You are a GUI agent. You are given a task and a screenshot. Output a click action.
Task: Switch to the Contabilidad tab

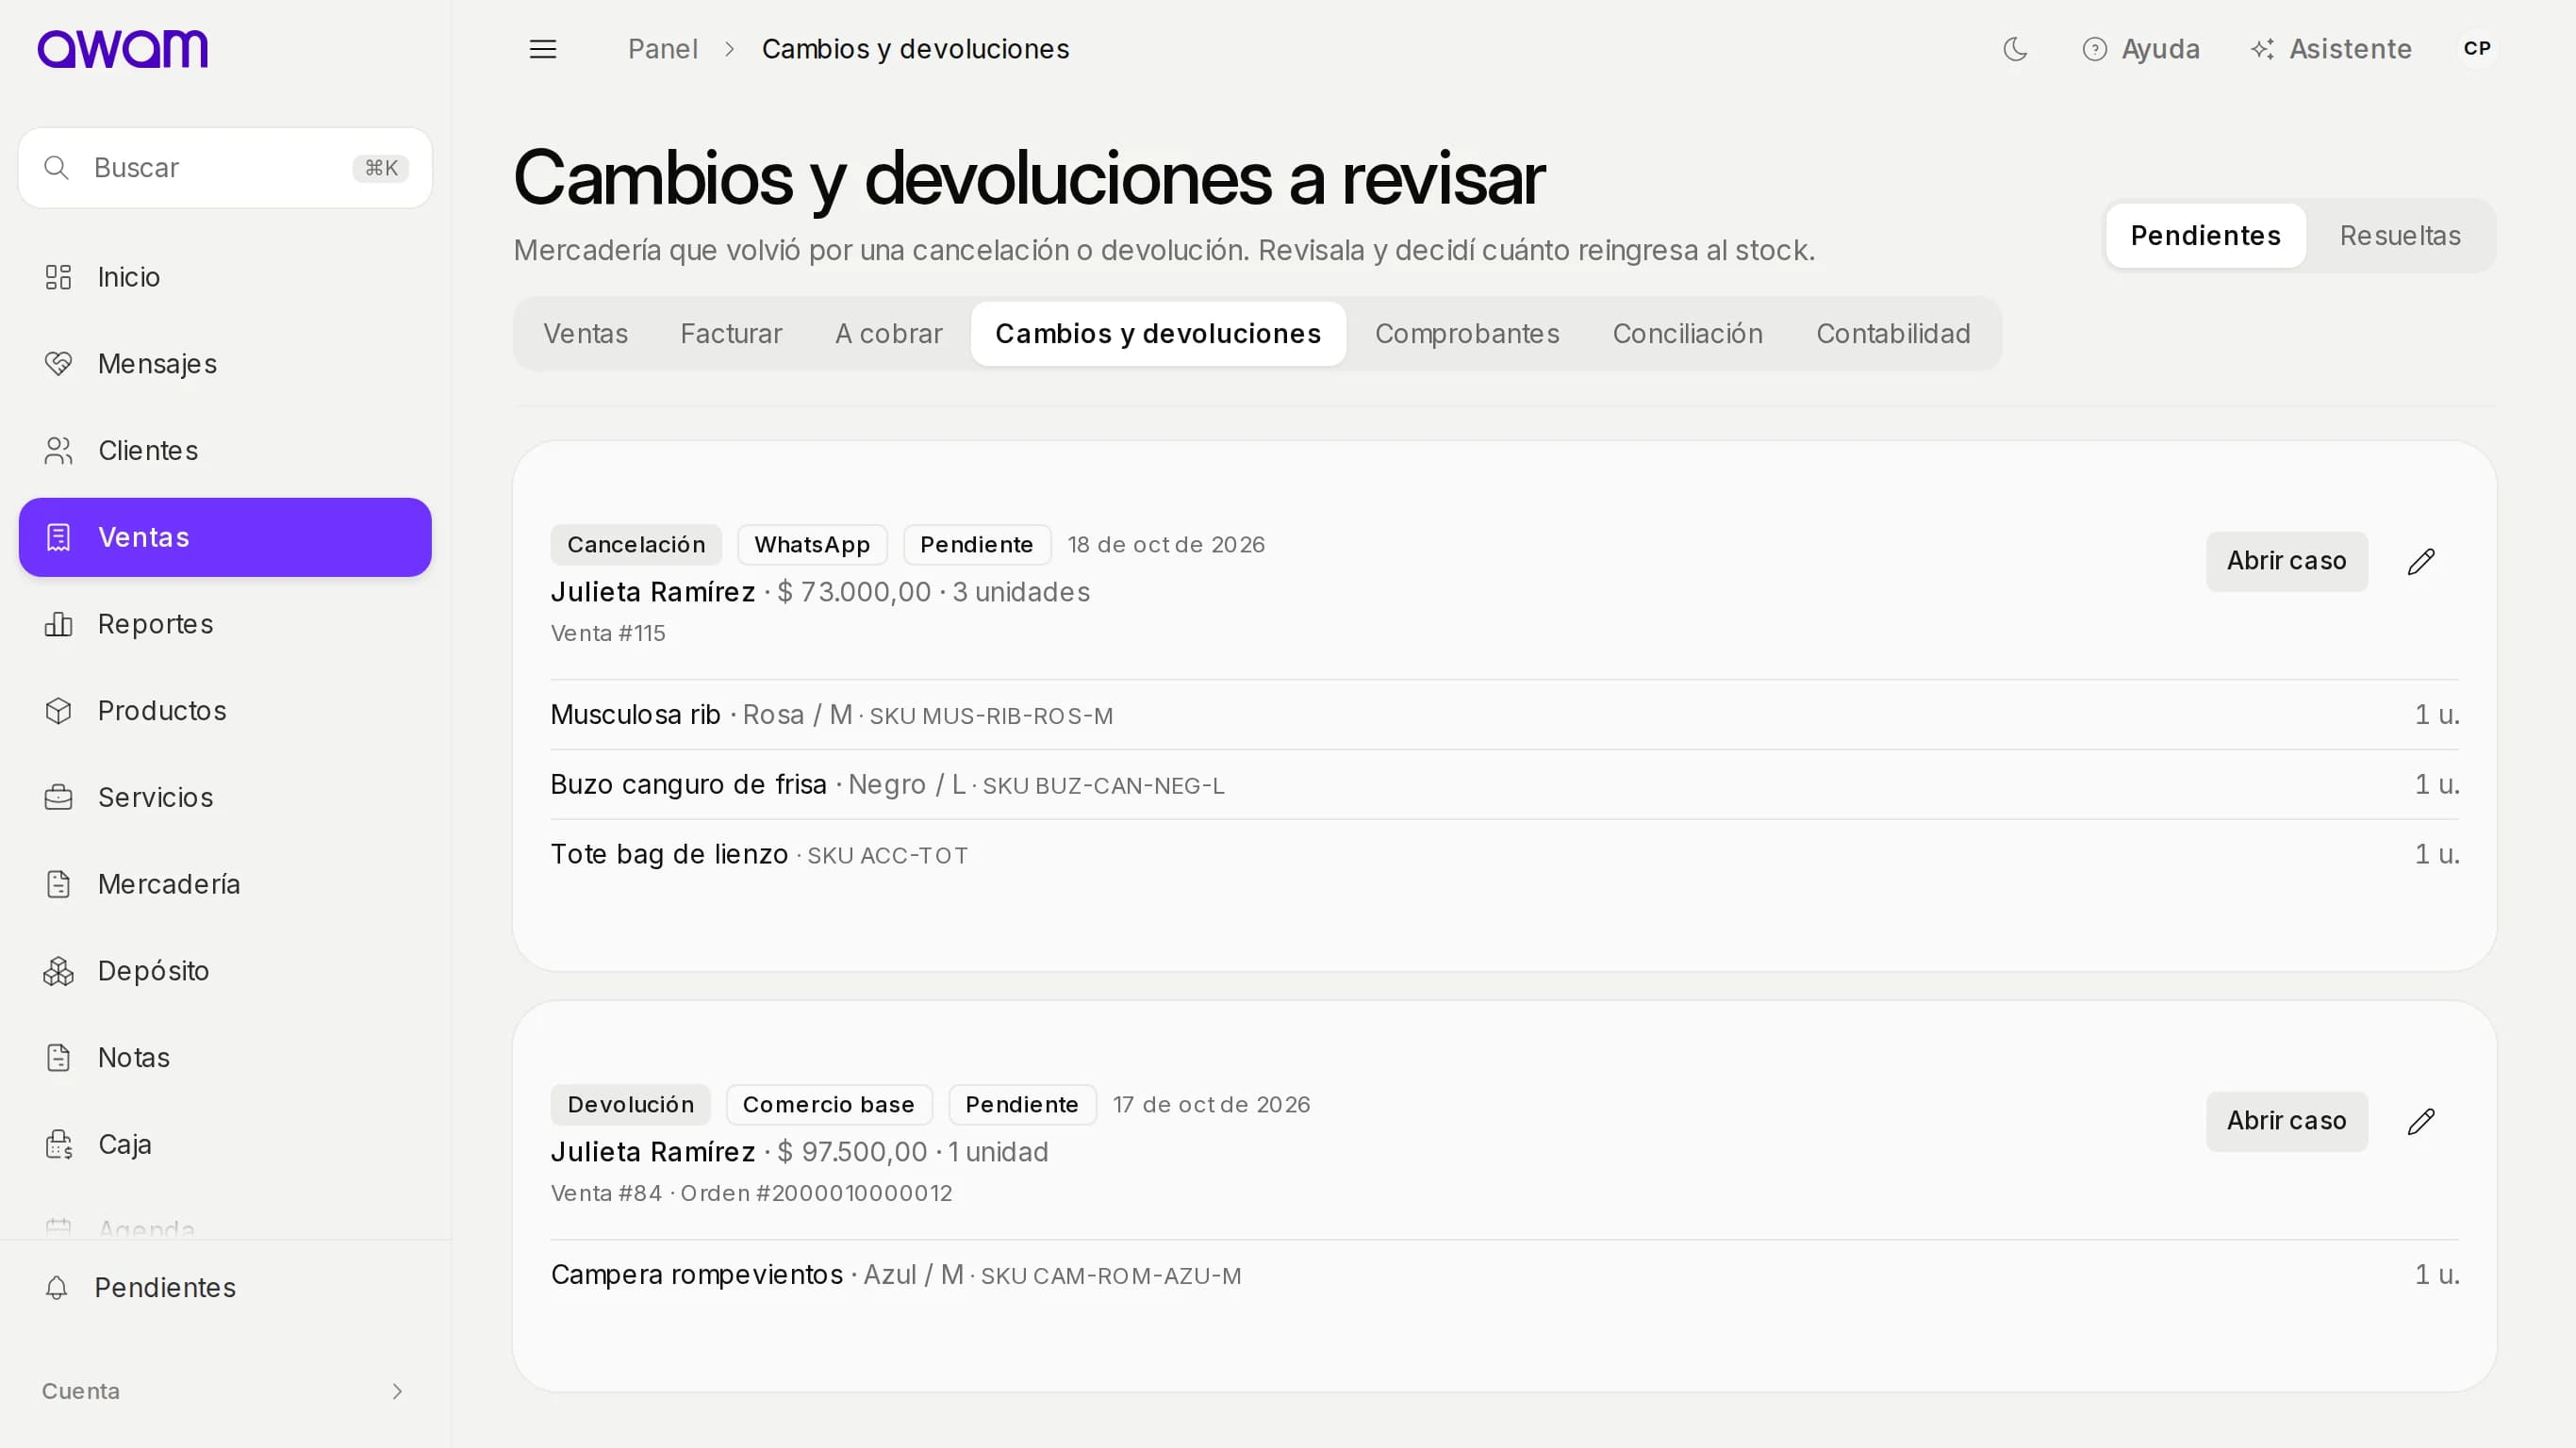pyautogui.click(x=1893, y=334)
